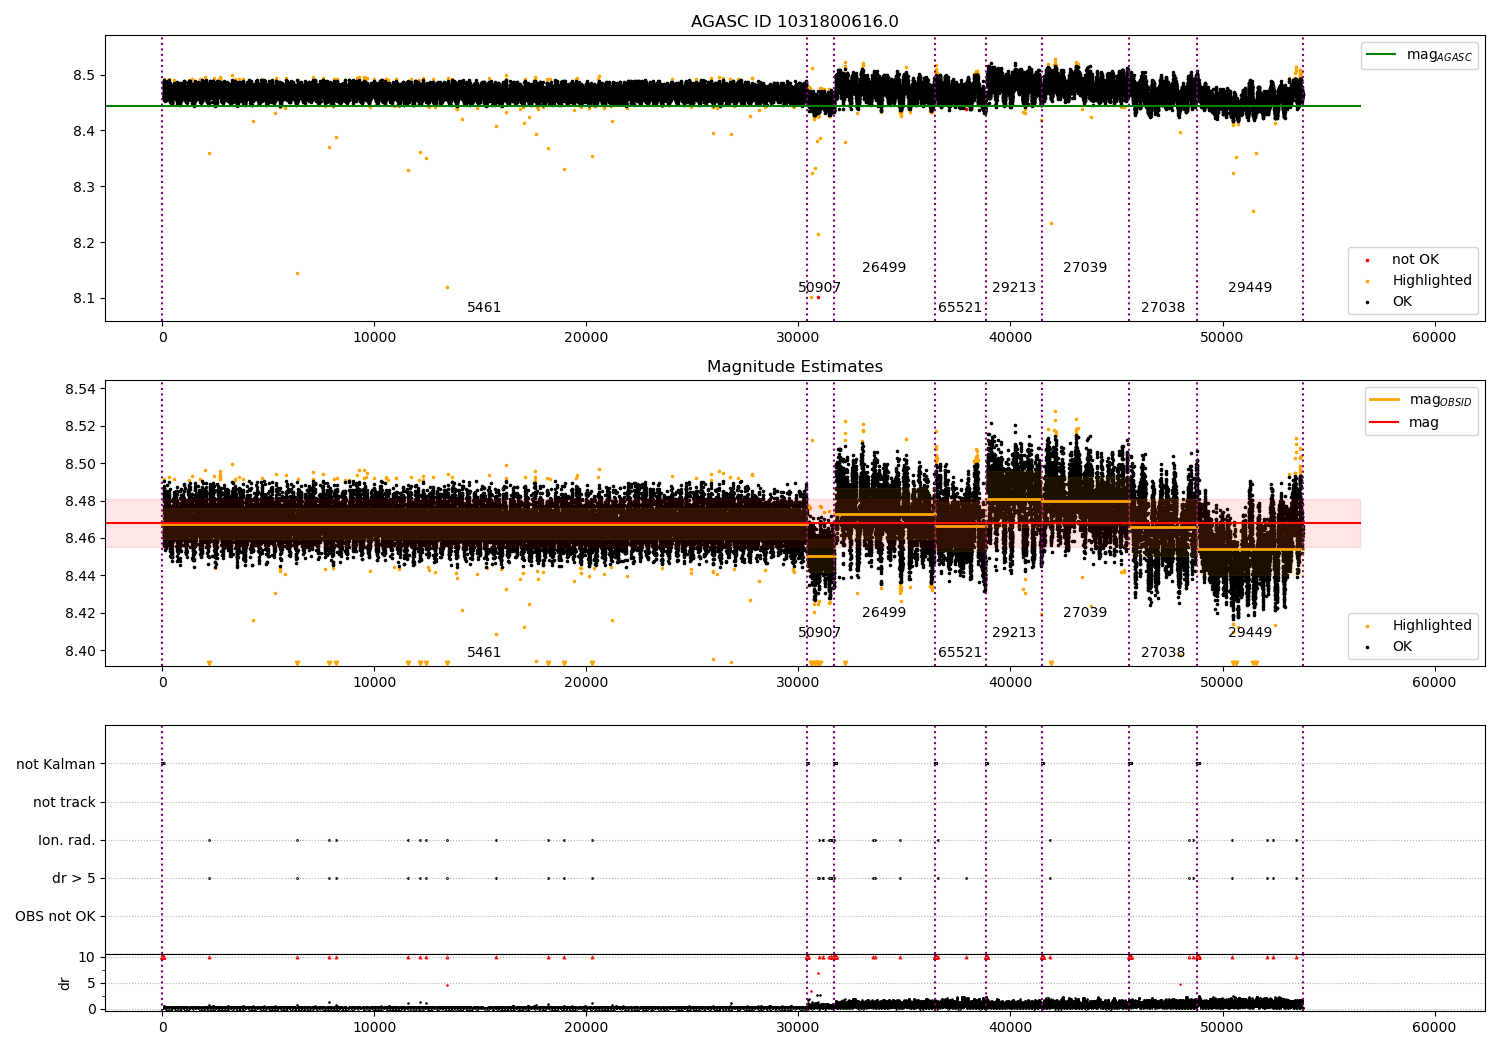Click the 8.54 y-axis tick label

point(80,389)
